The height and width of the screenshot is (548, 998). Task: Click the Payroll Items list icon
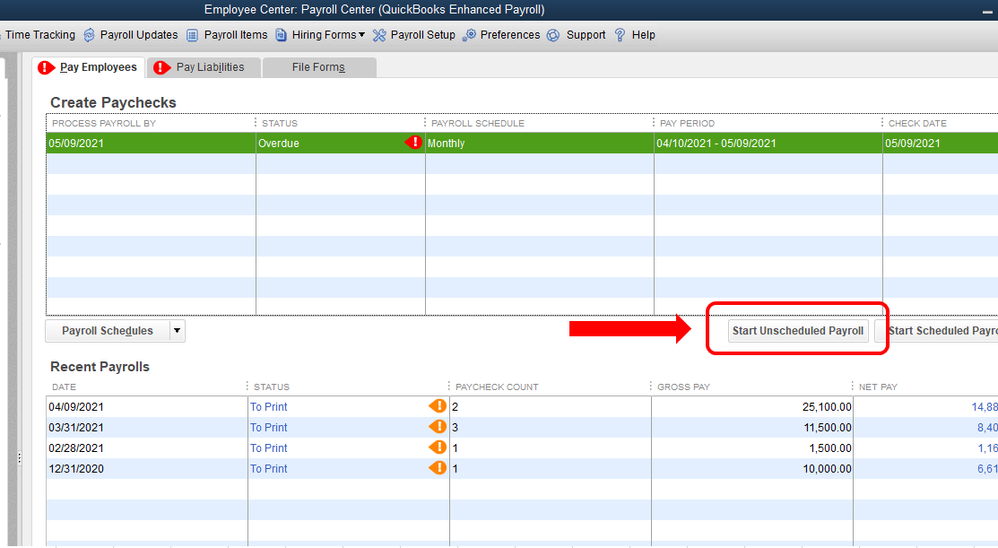(192, 35)
